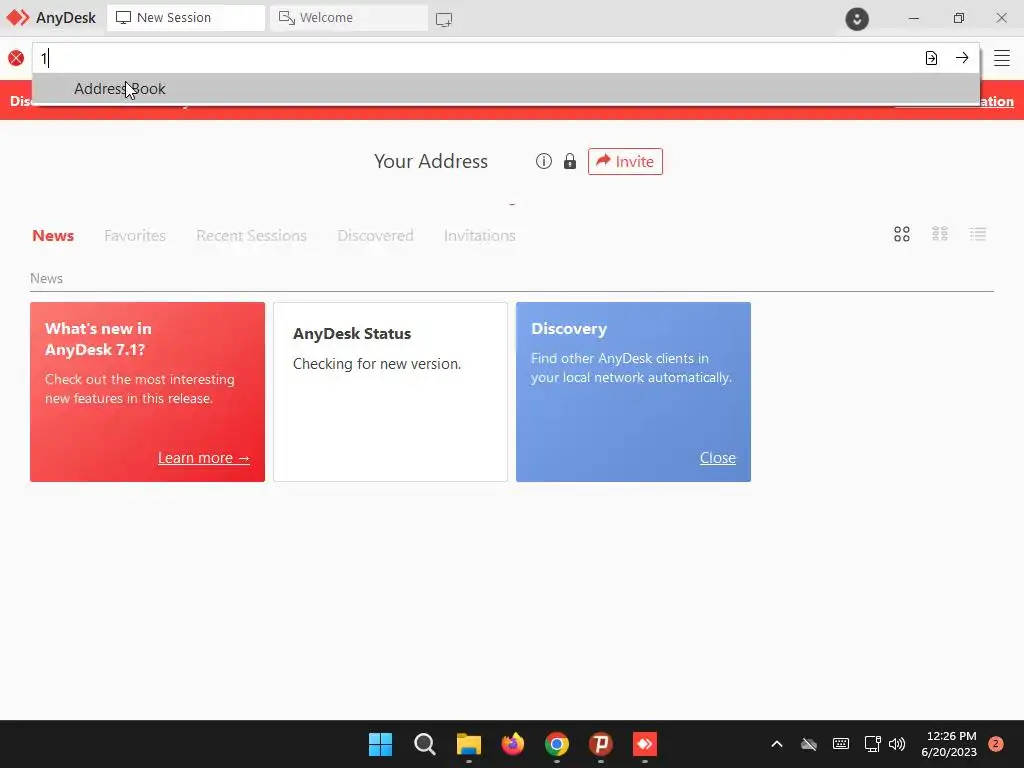This screenshot has width=1024, height=768.
Task: Open Google Chrome from the taskbar
Action: pos(557,744)
